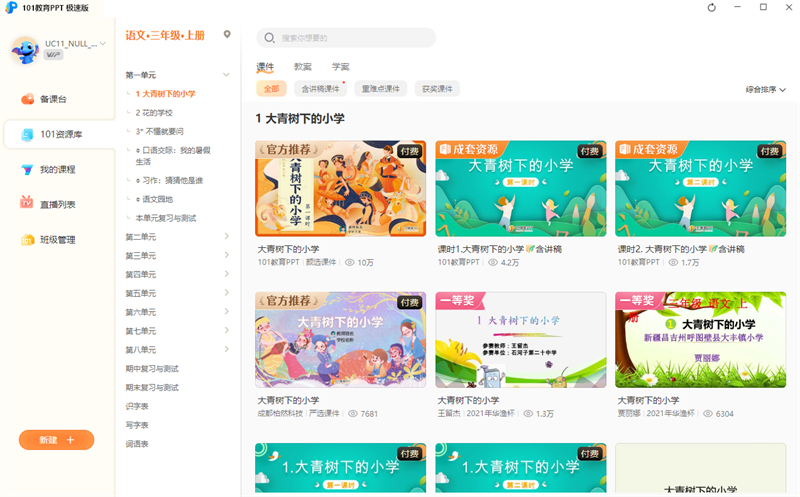The height and width of the screenshot is (497, 800).
Task: Open the 写字表 item
Action: click(x=137, y=426)
